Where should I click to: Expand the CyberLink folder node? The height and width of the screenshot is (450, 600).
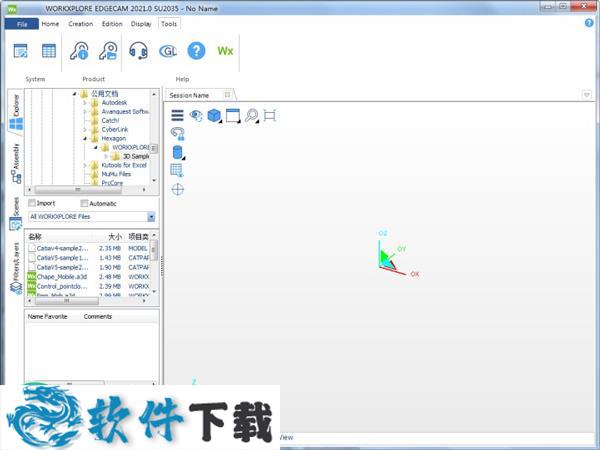(x=85, y=129)
